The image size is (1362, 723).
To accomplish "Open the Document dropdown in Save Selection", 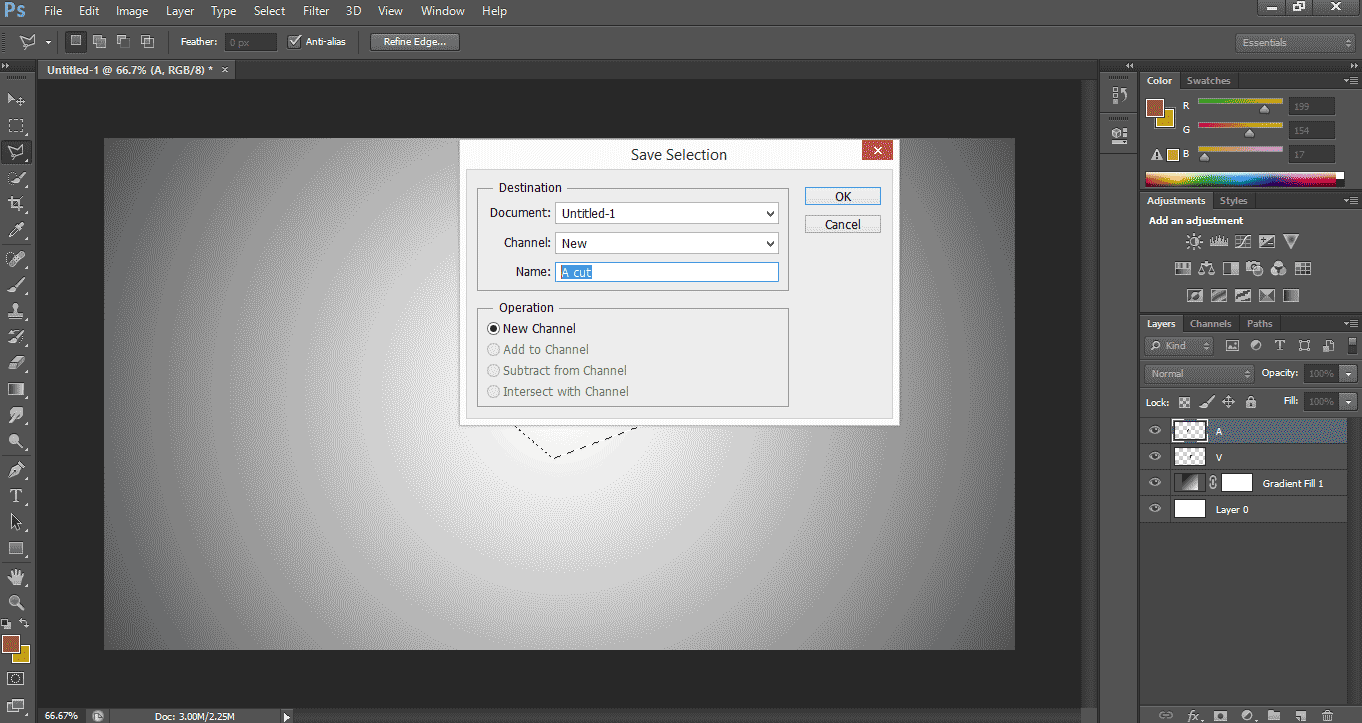I will (x=666, y=213).
